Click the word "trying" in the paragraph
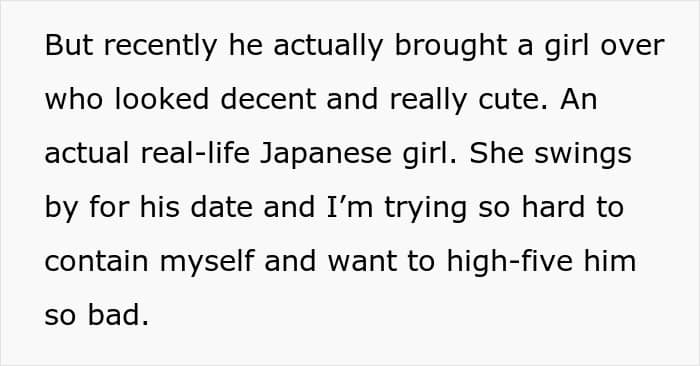Viewport: 700px width, 366px height. [x=426, y=208]
